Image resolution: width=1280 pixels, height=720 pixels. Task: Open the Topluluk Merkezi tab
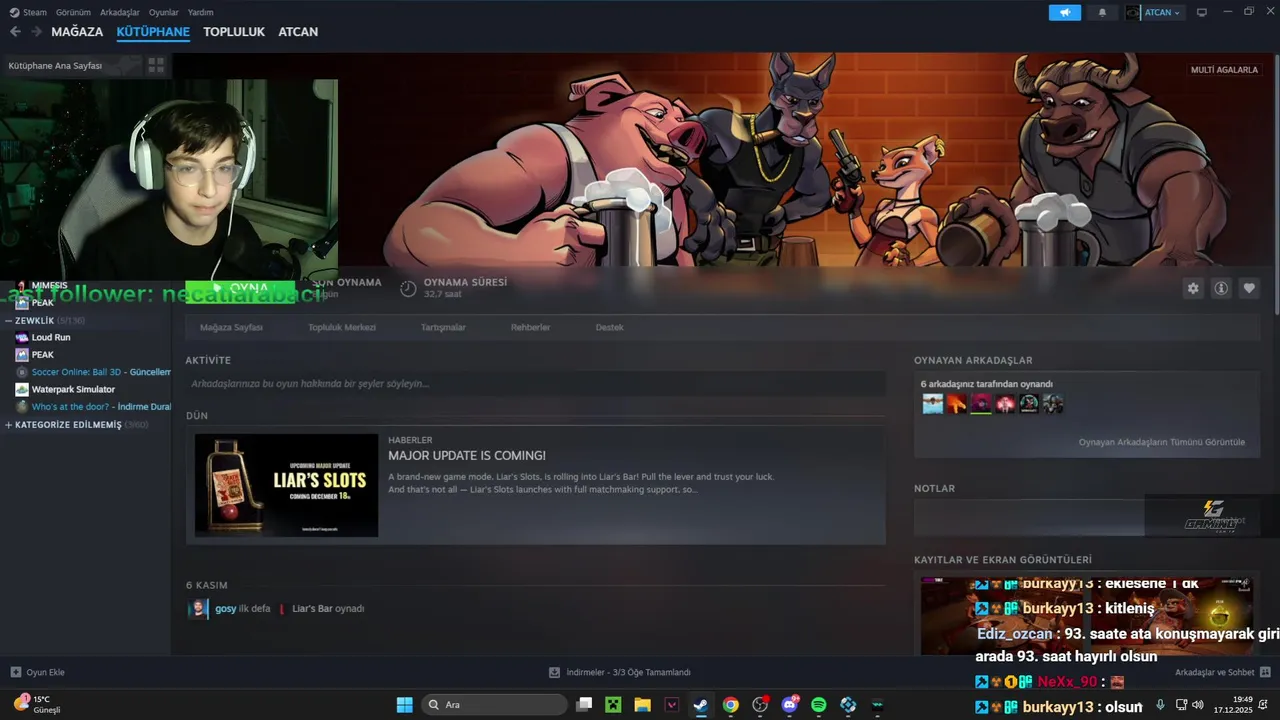coord(342,327)
